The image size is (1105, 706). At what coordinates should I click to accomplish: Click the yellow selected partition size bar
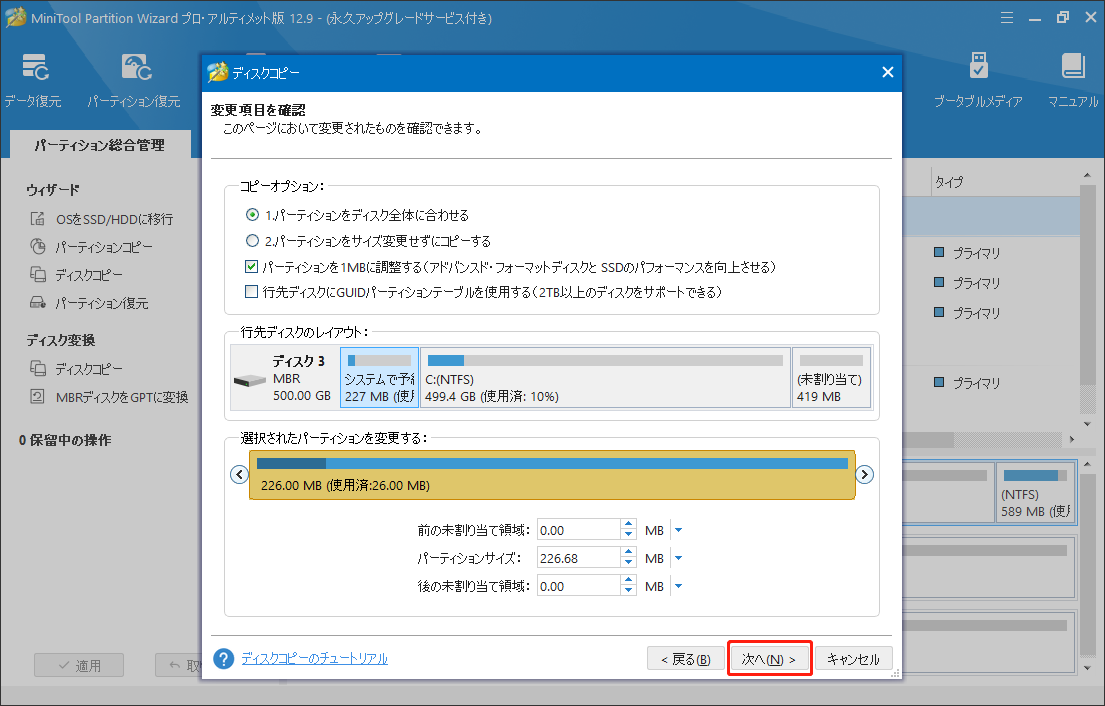pos(552,475)
